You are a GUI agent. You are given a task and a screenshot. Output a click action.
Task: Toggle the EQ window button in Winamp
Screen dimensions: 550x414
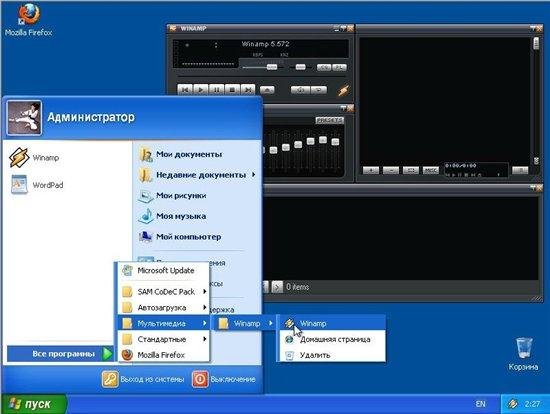324,67
